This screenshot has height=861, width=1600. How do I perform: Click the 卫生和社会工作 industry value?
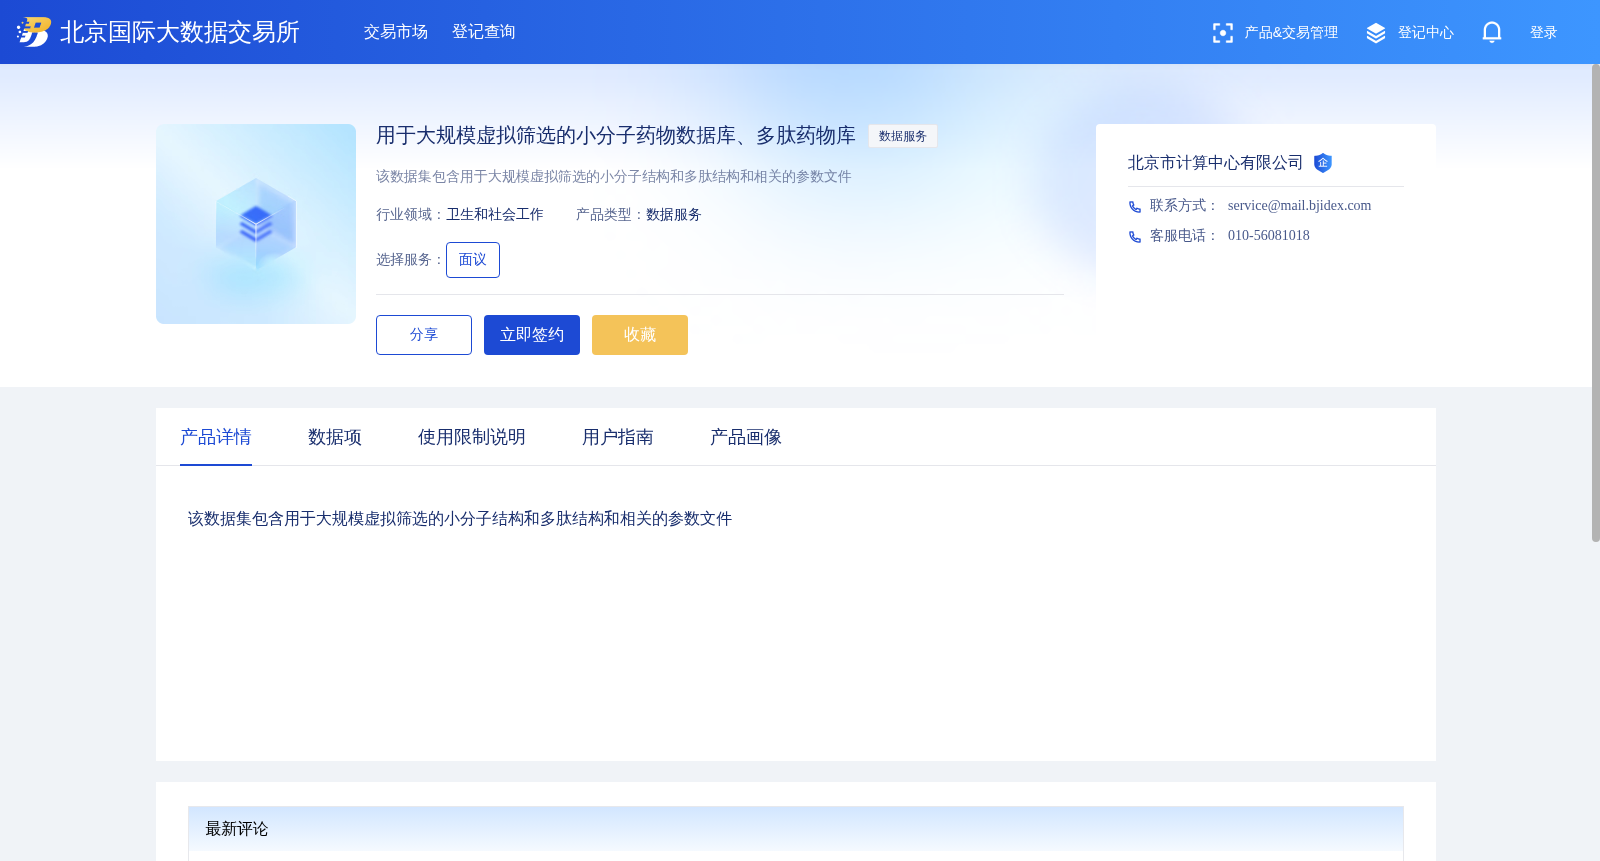pyautogui.click(x=495, y=215)
